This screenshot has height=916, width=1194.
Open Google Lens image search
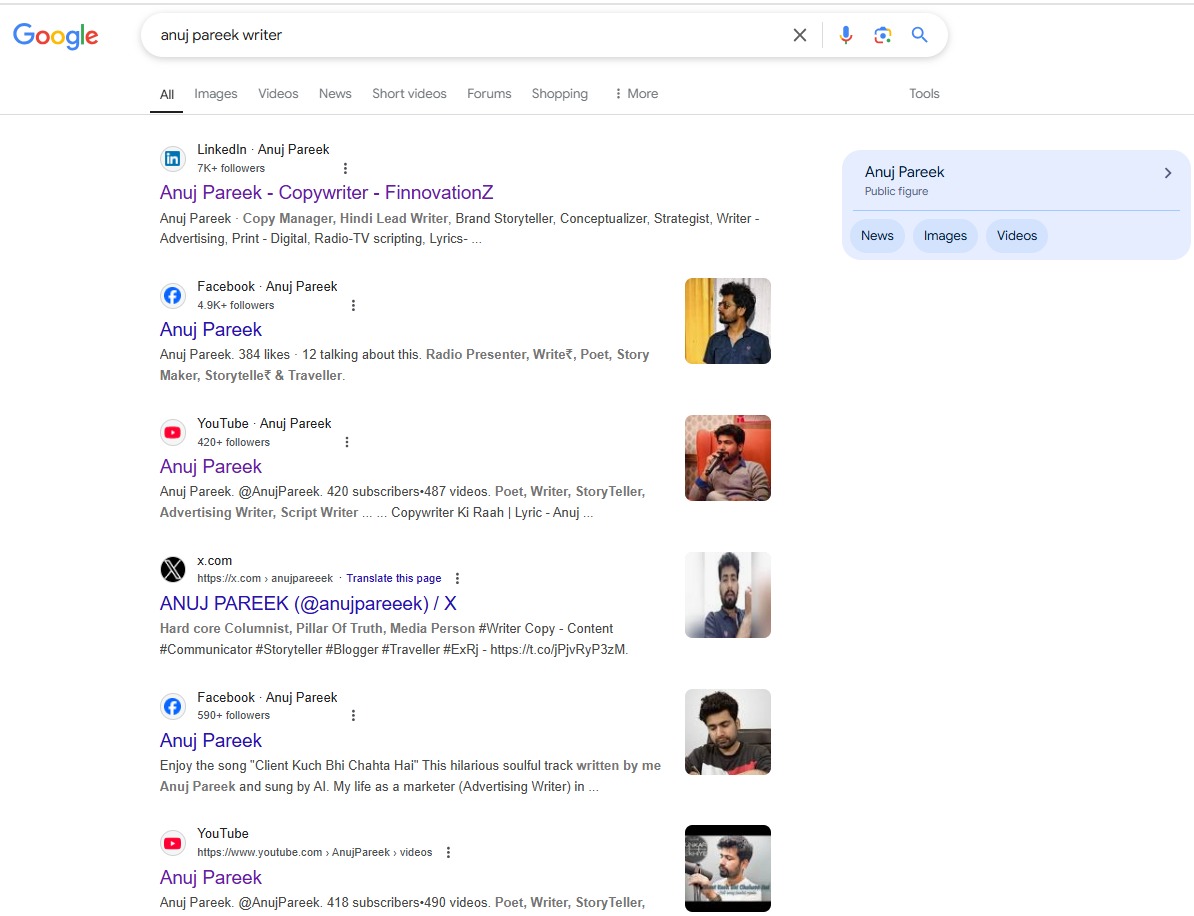click(883, 35)
